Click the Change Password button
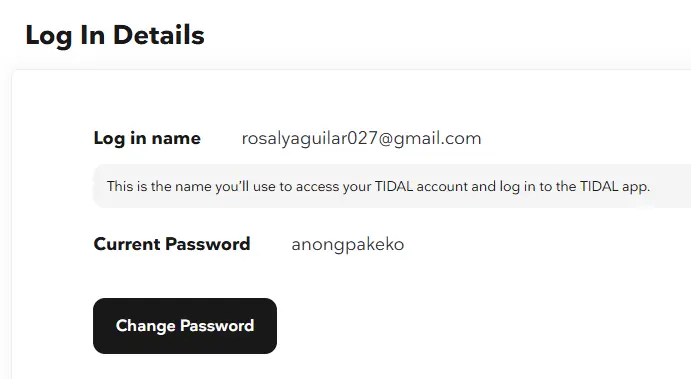 tap(185, 326)
